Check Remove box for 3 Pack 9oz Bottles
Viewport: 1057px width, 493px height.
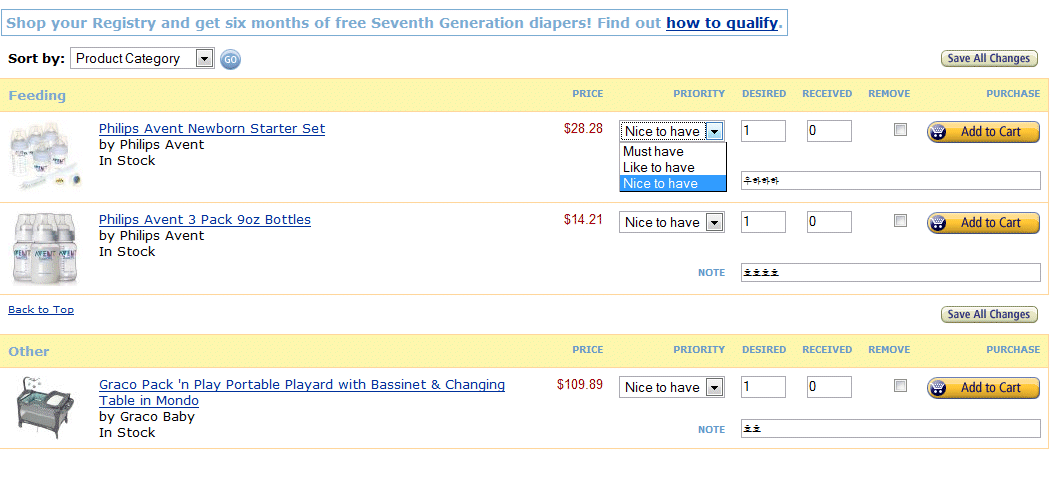(x=900, y=221)
